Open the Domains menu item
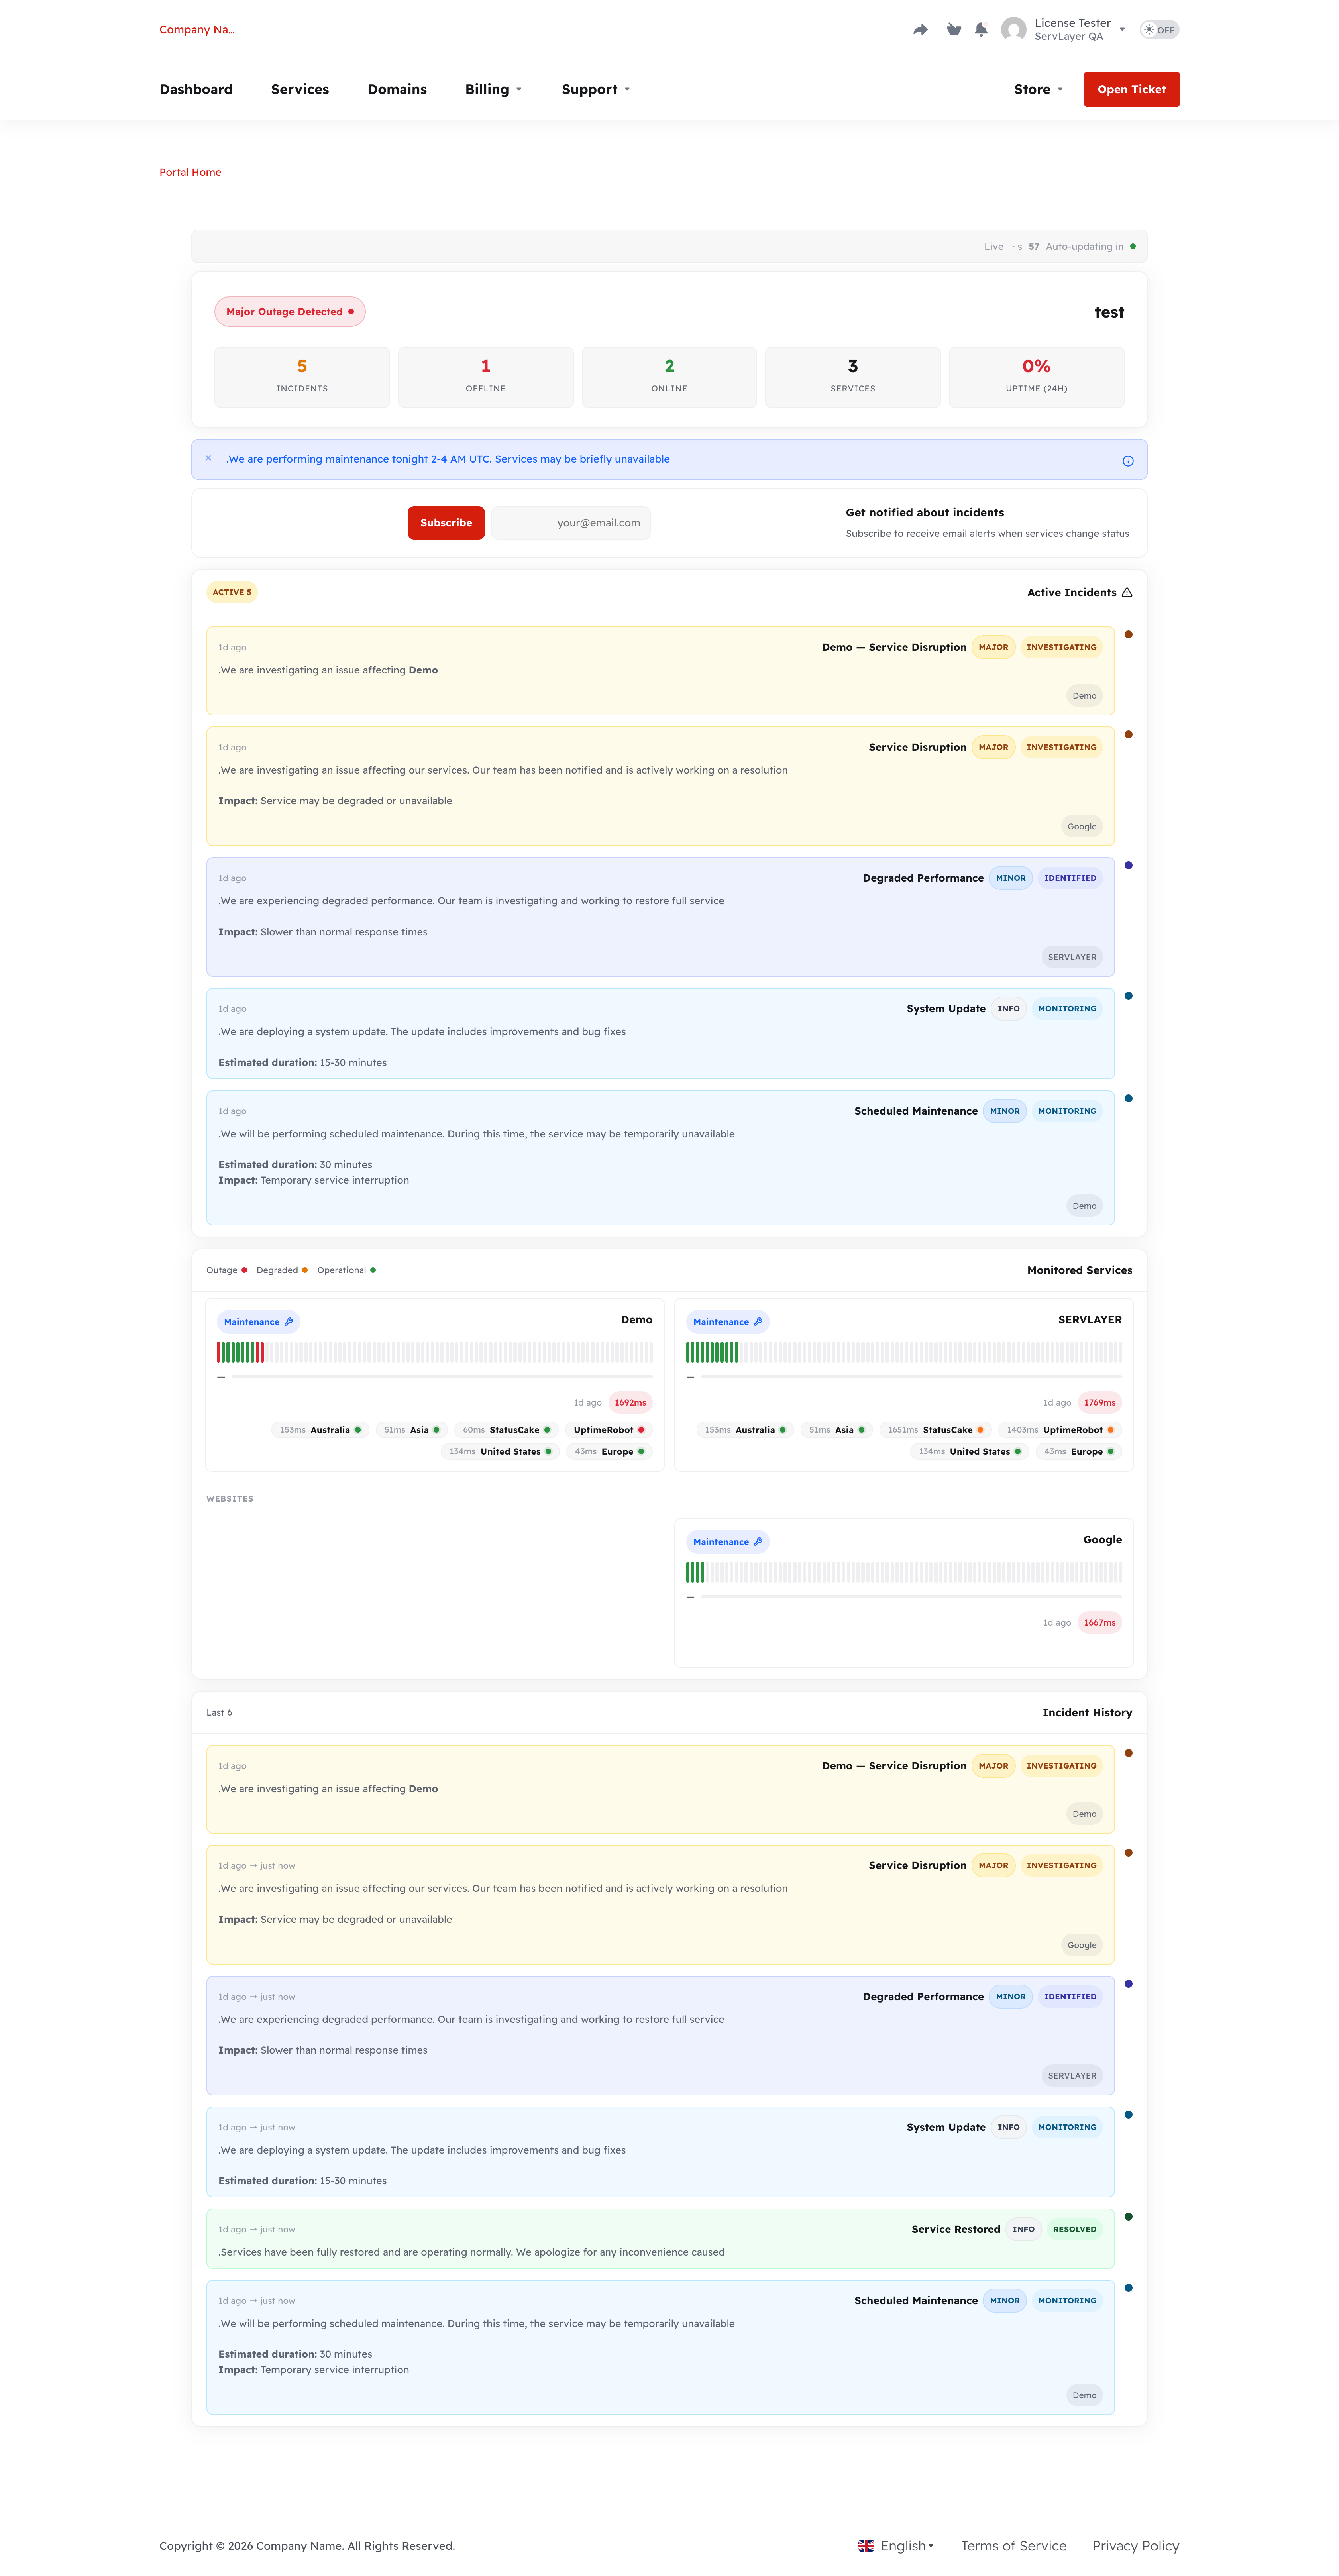The height and width of the screenshot is (2576, 1339). (397, 89)
